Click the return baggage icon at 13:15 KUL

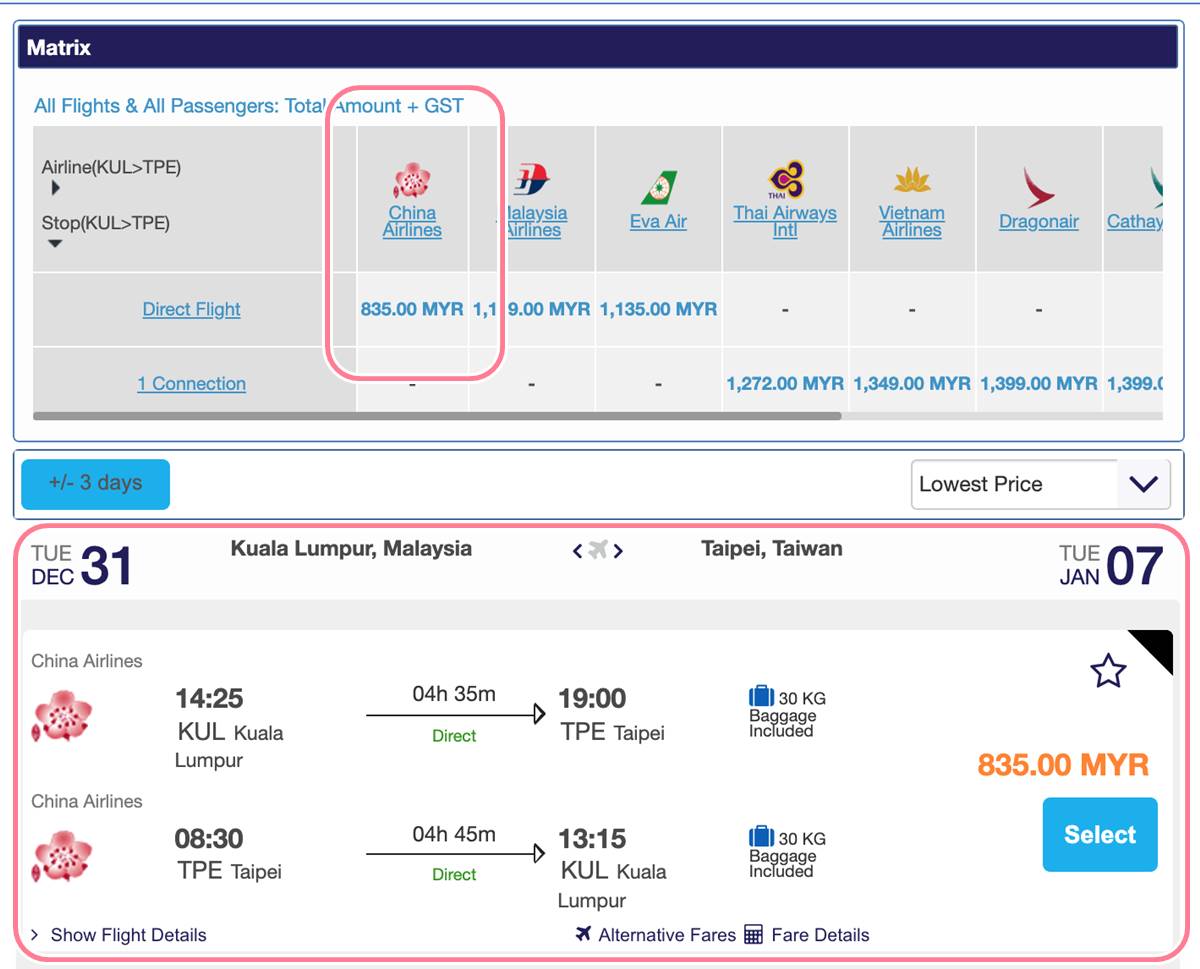pos(761,837)
